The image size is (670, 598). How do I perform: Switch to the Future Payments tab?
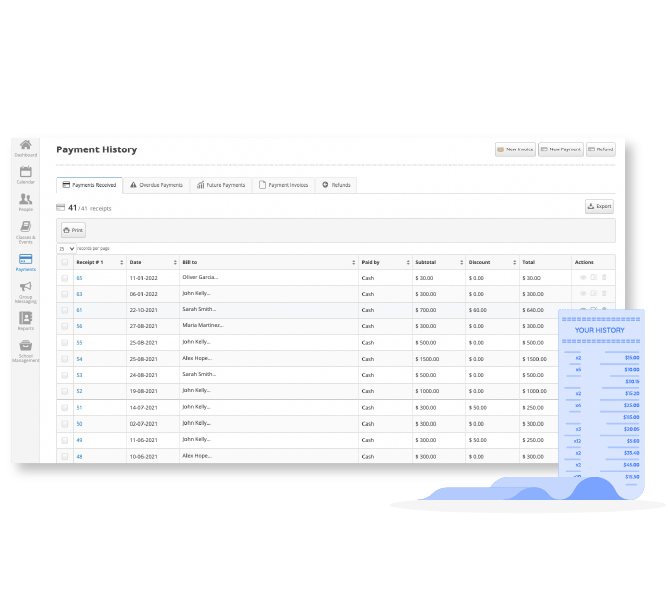221,185
